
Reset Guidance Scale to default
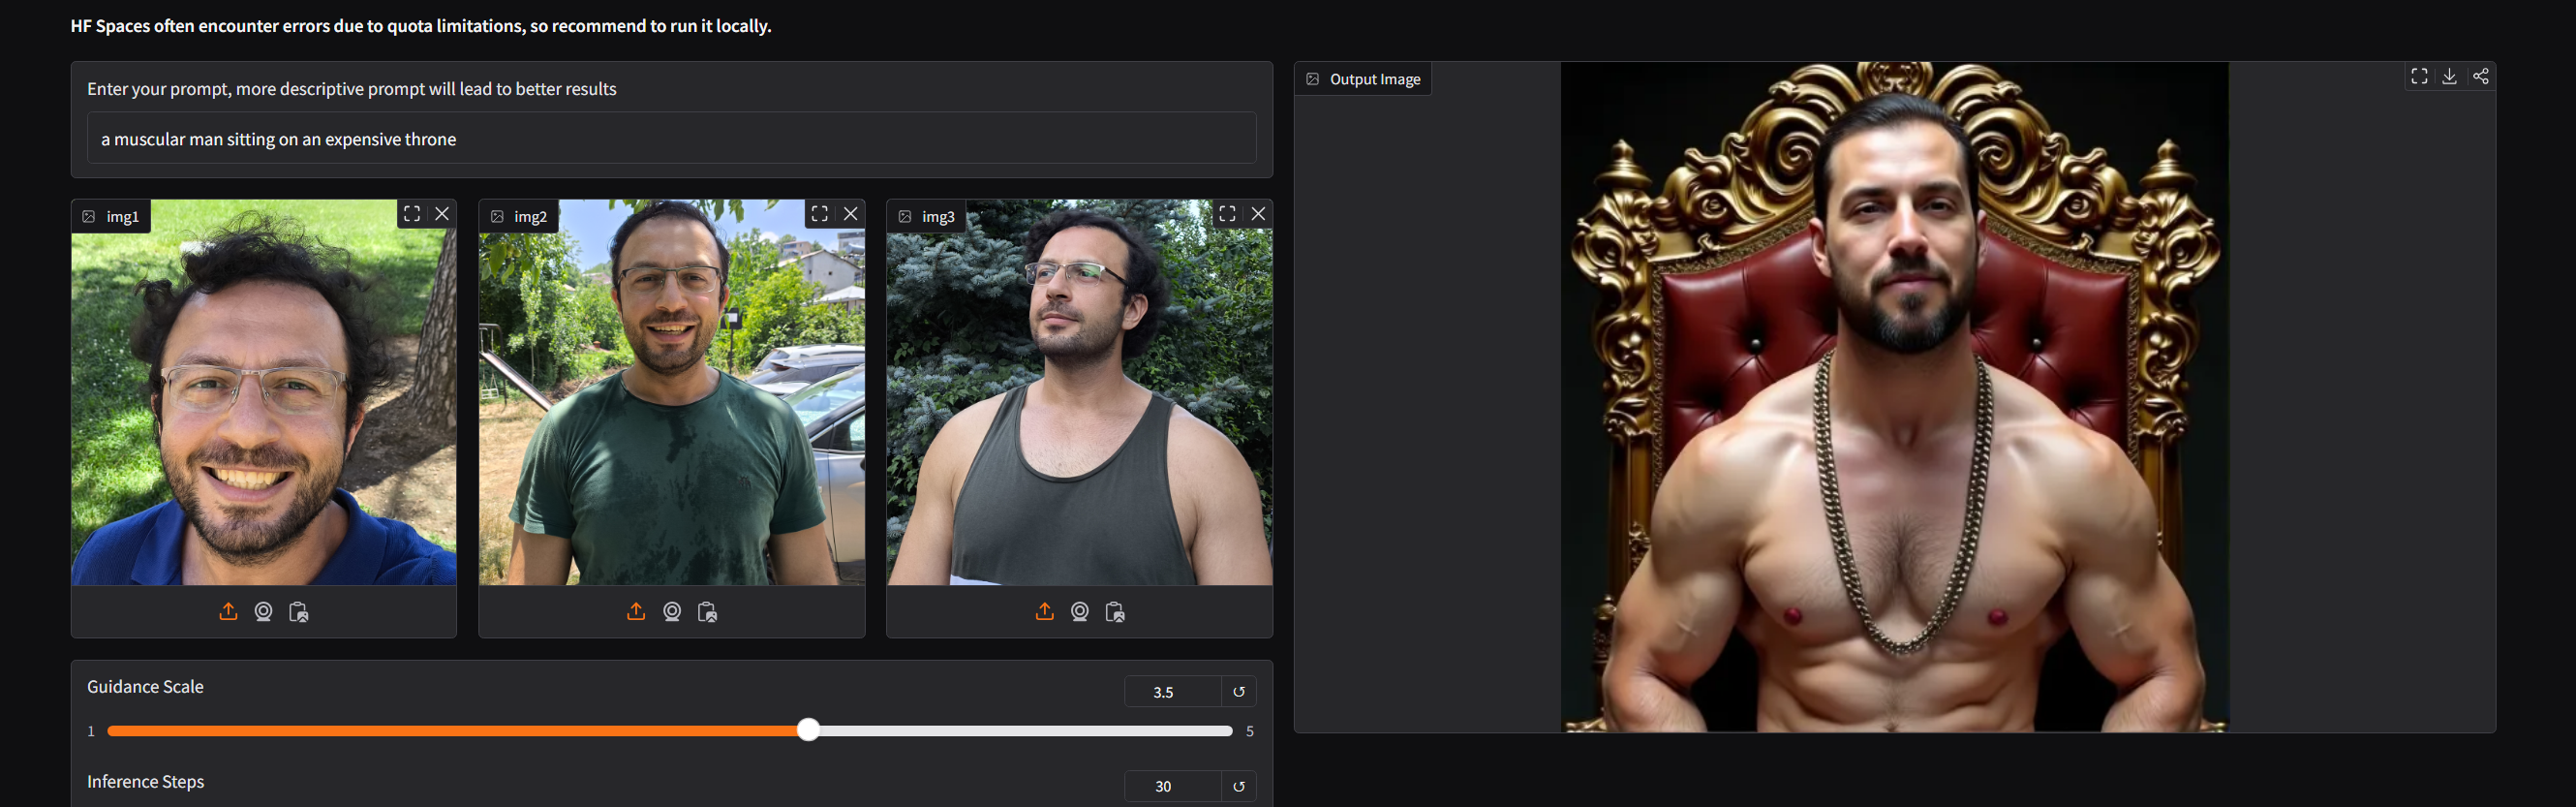(1239, 692)
